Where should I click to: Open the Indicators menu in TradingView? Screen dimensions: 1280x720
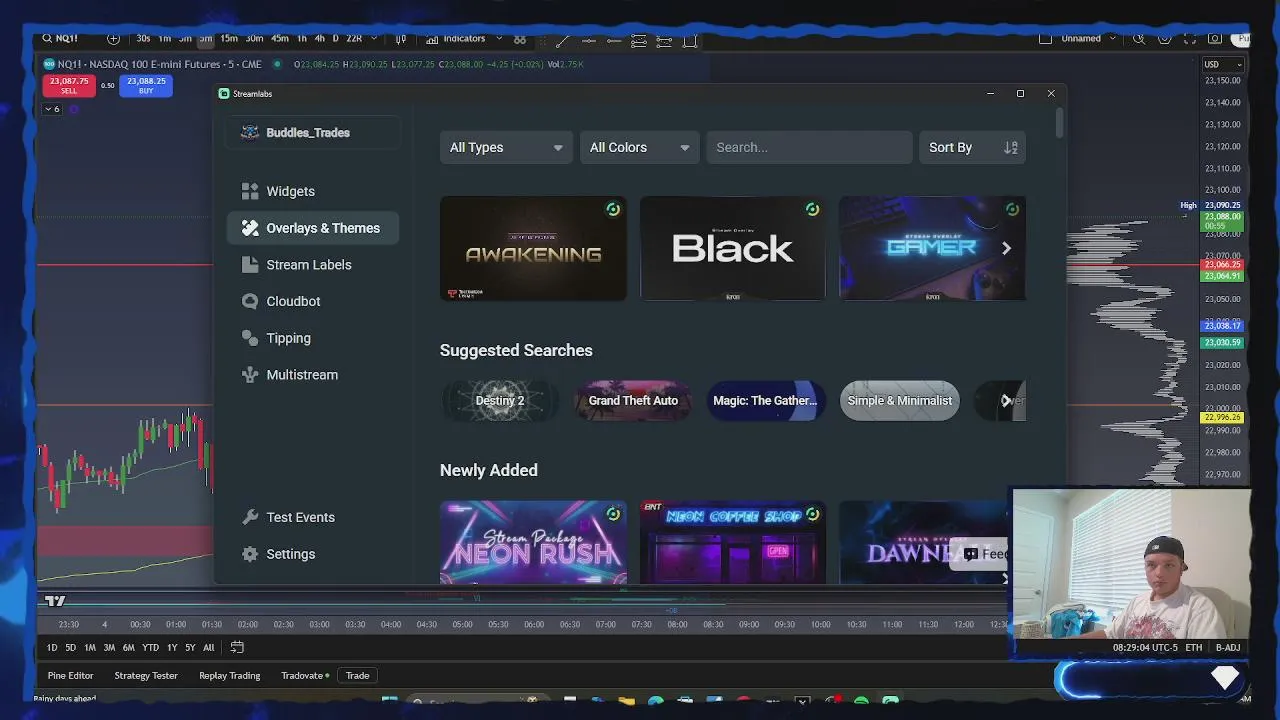tap(456, 38)
